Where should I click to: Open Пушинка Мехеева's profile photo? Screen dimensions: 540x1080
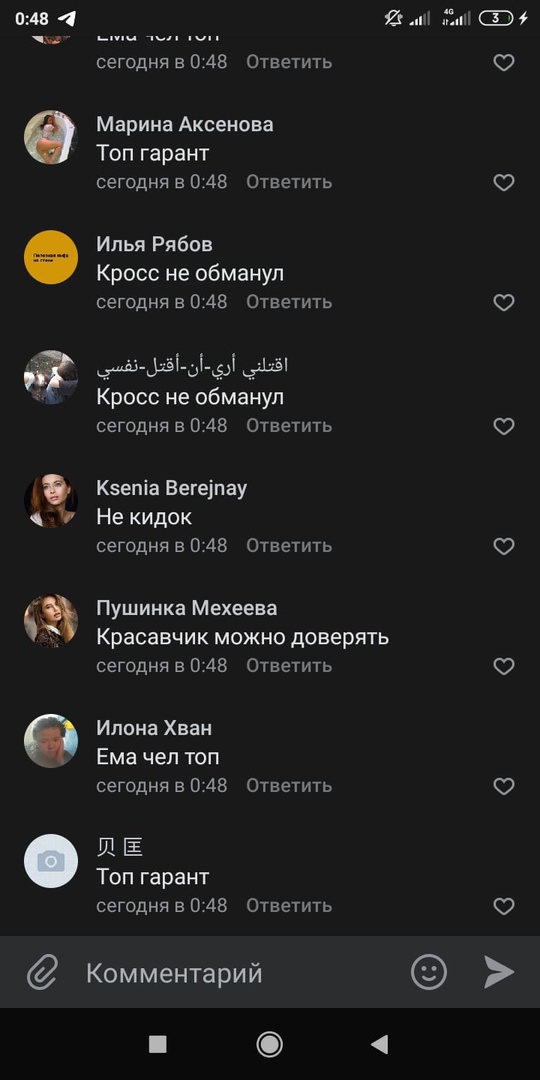pos(51,621)
